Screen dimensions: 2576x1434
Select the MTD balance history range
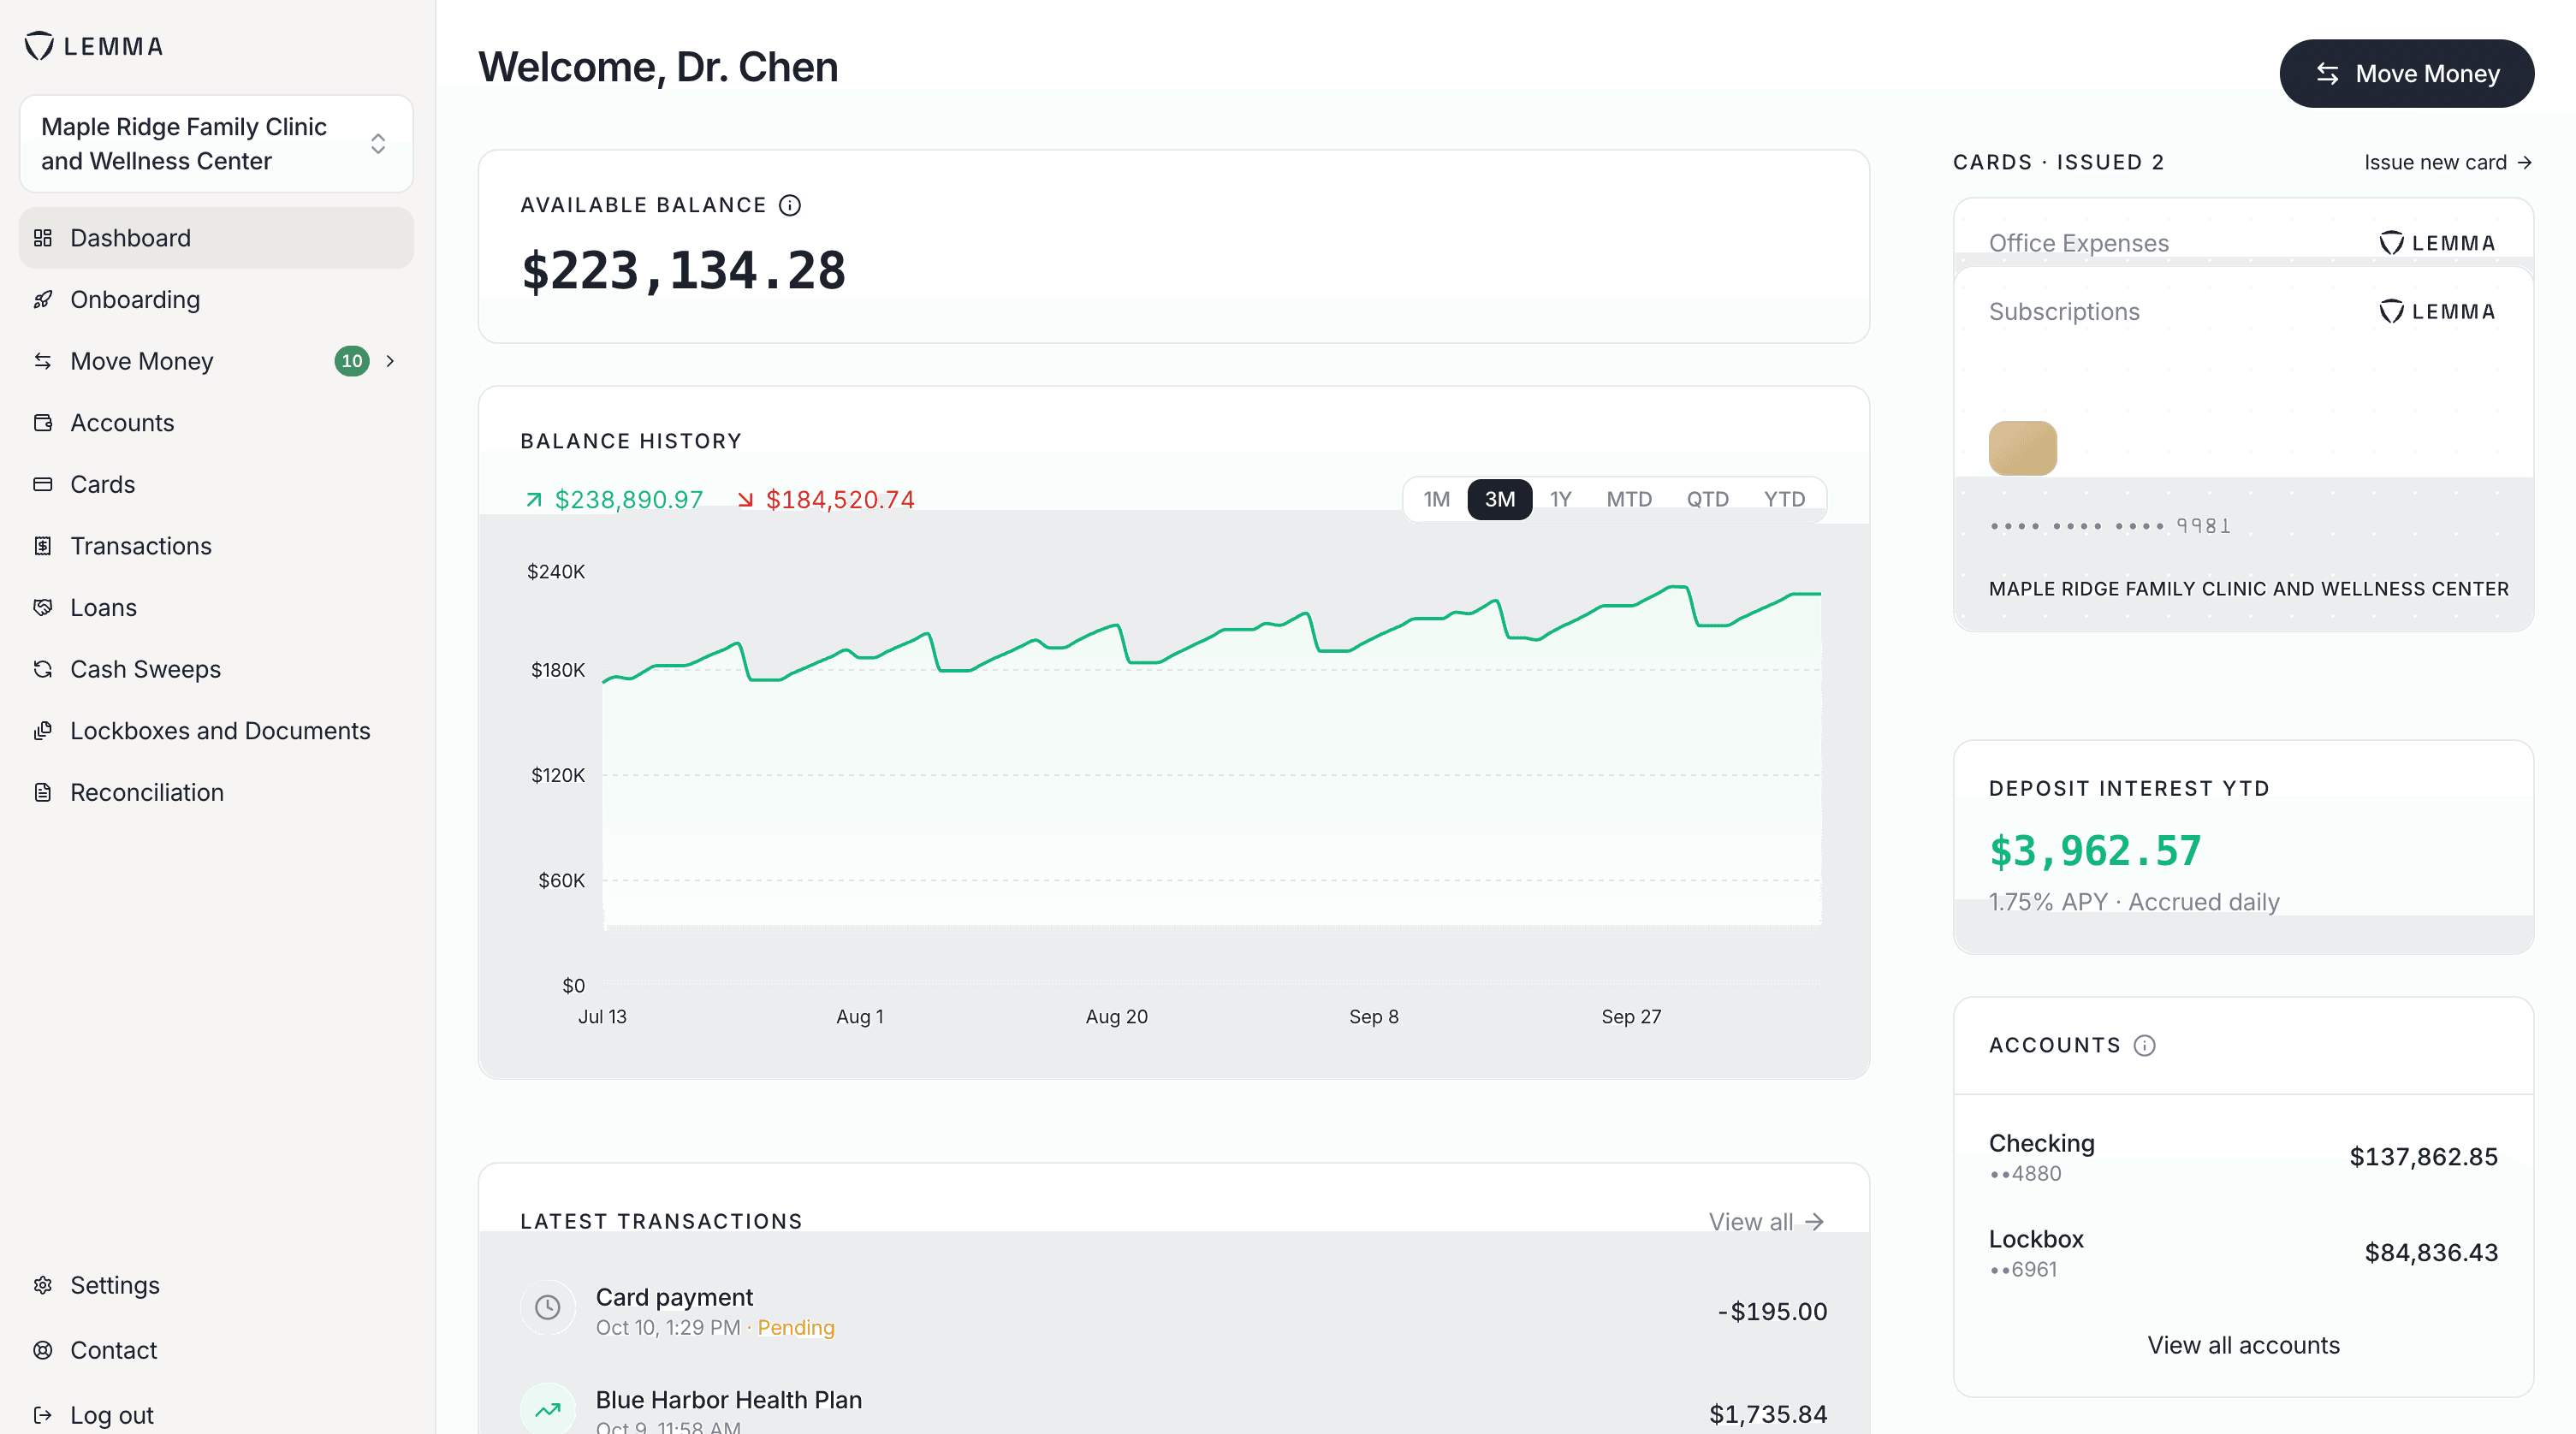point(1629,499)
